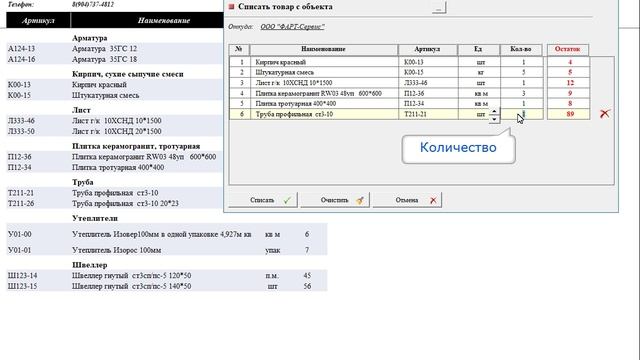Viewport: 640px width, 360px height.
Task: Click the Кирпич, сухие сыпучие смеси group heading
Action: (x=128, y=74)
